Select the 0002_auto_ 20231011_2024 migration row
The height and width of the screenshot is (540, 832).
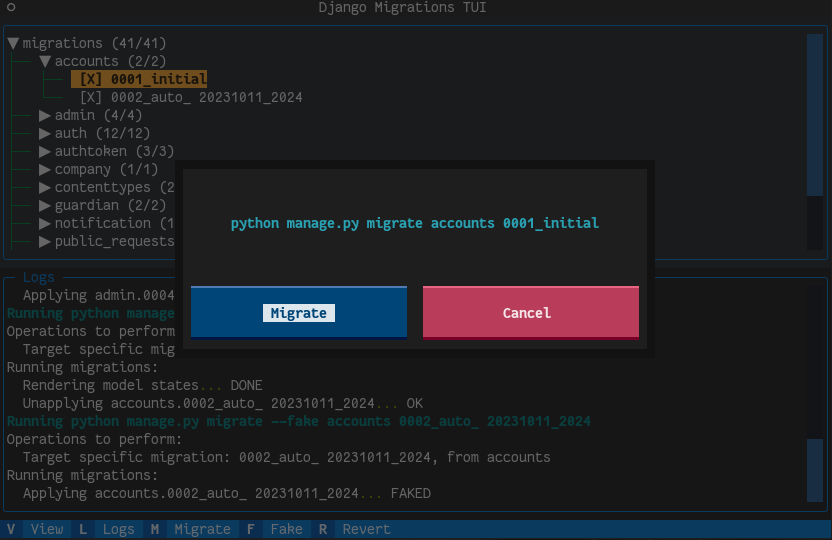click(191, 97)
